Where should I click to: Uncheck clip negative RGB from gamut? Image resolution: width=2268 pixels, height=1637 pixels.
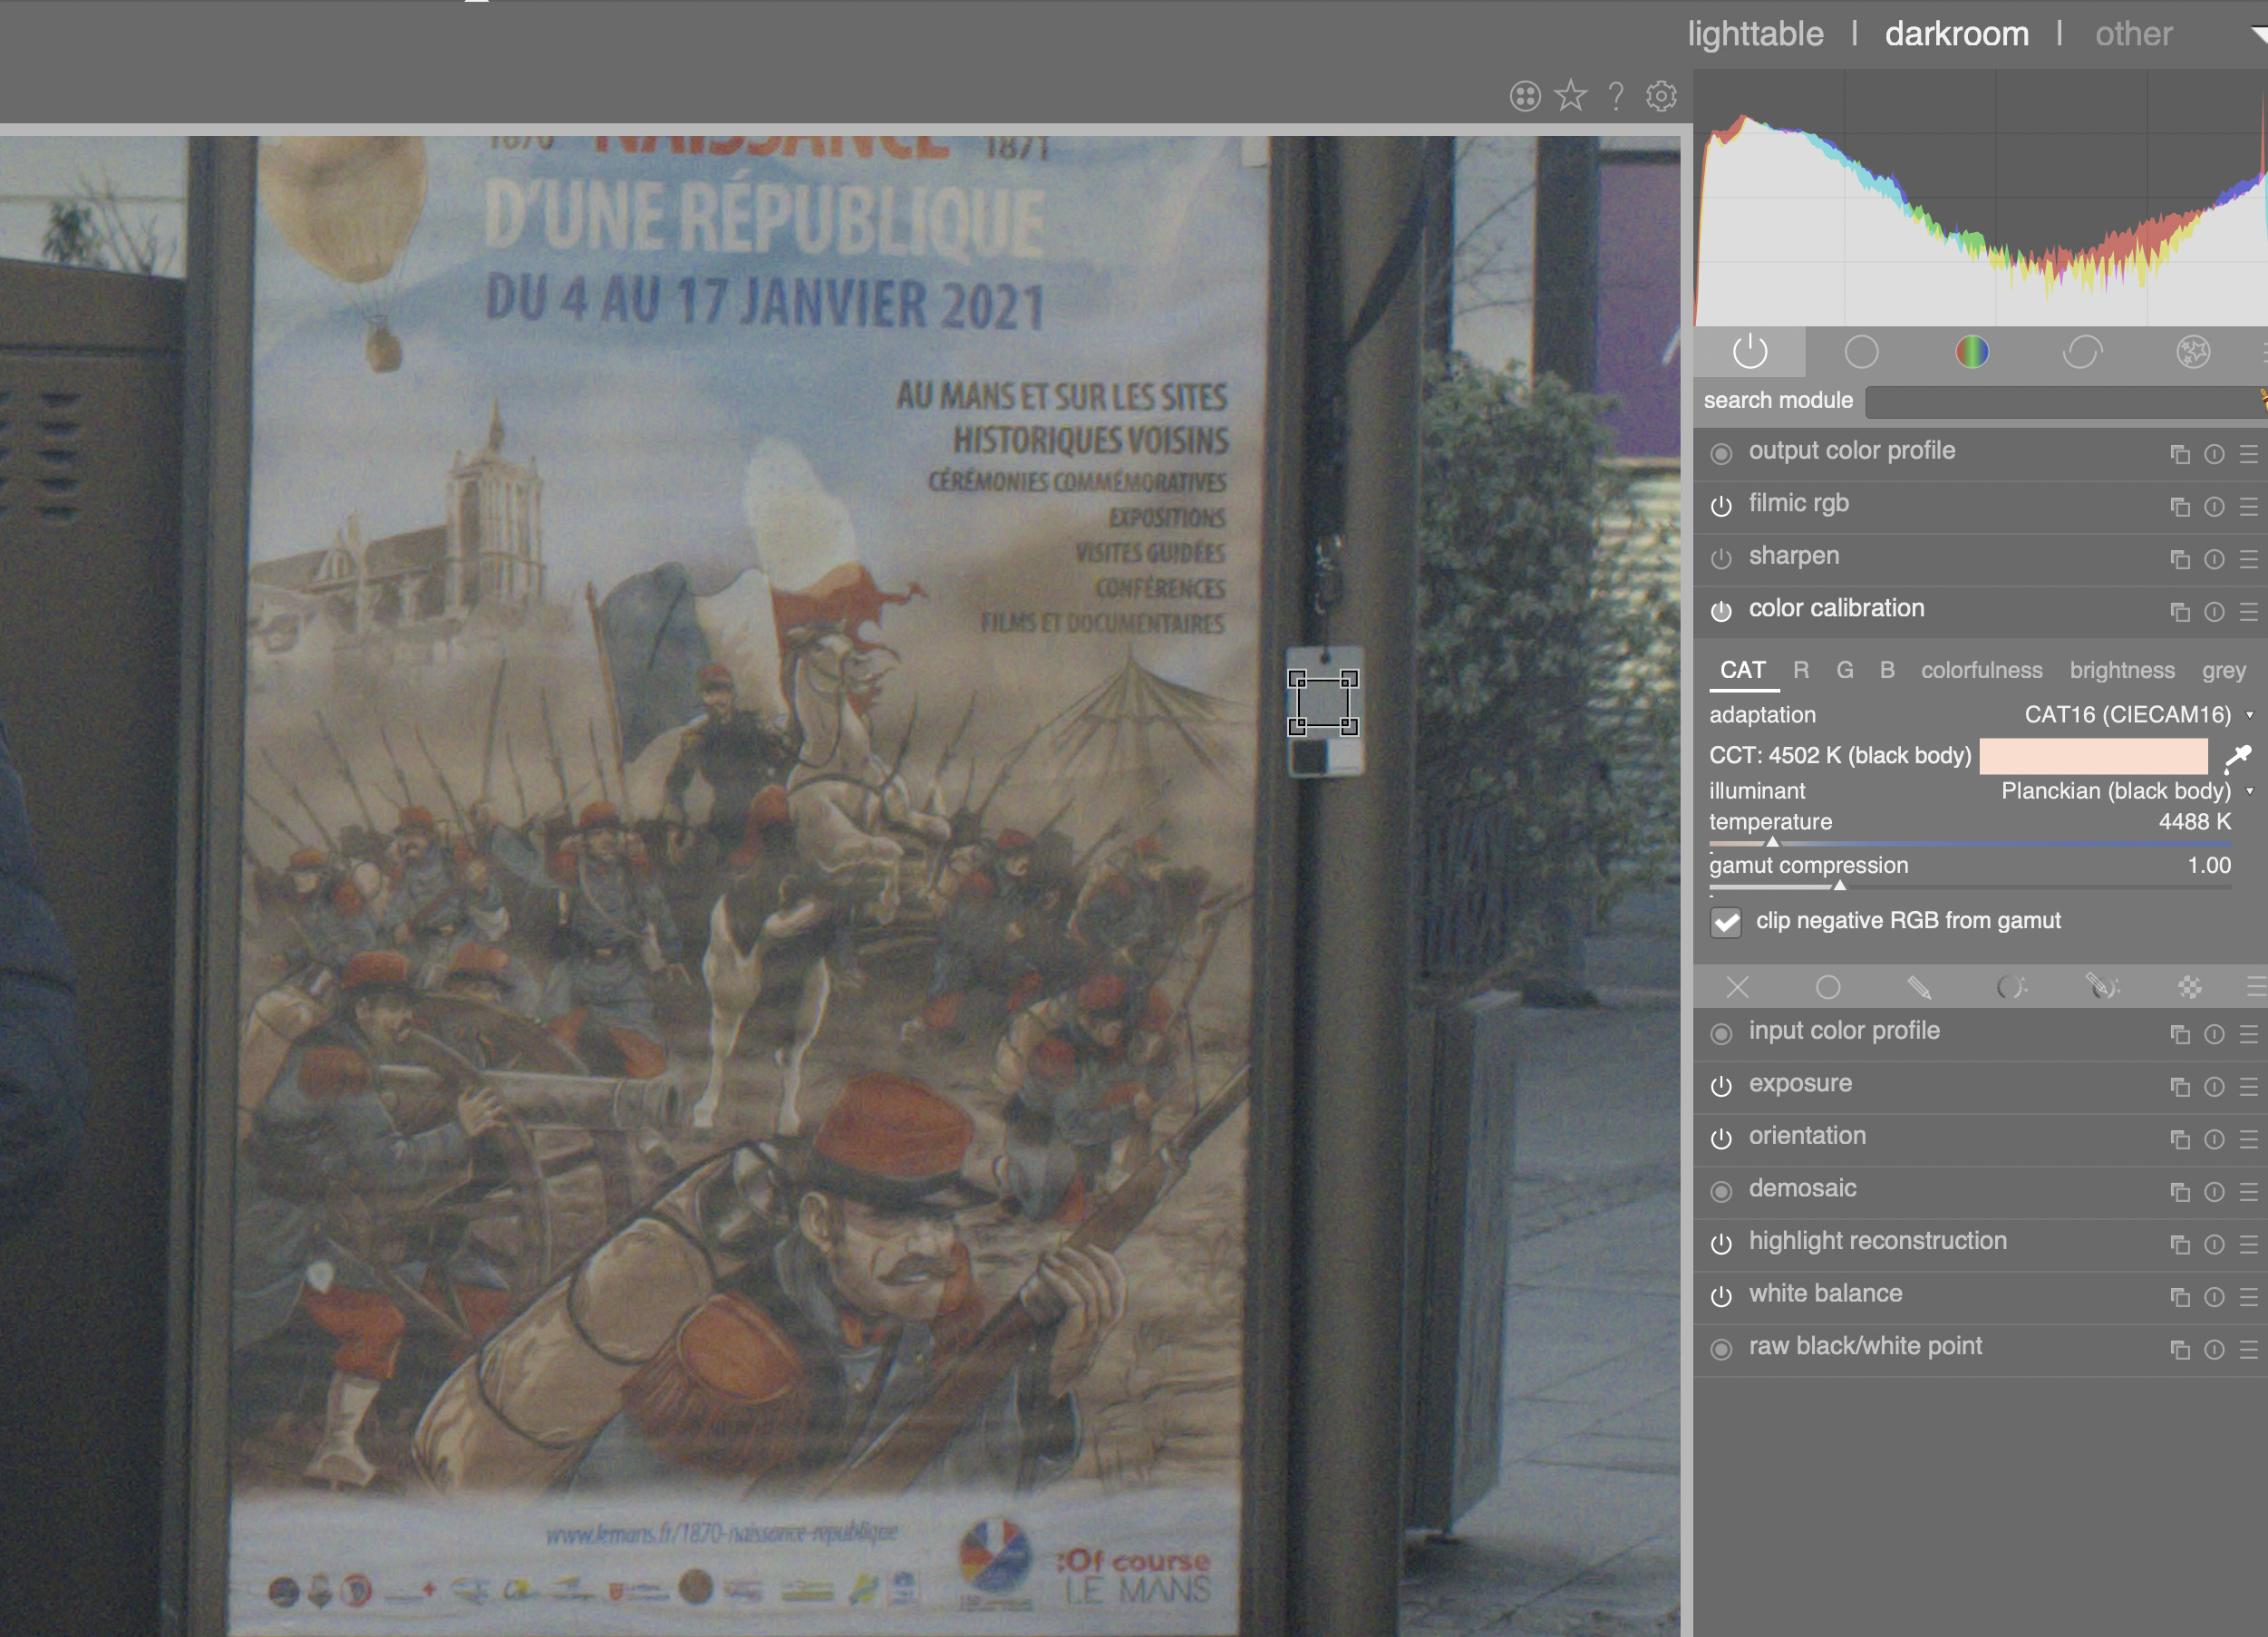(x=1726, y=922)
